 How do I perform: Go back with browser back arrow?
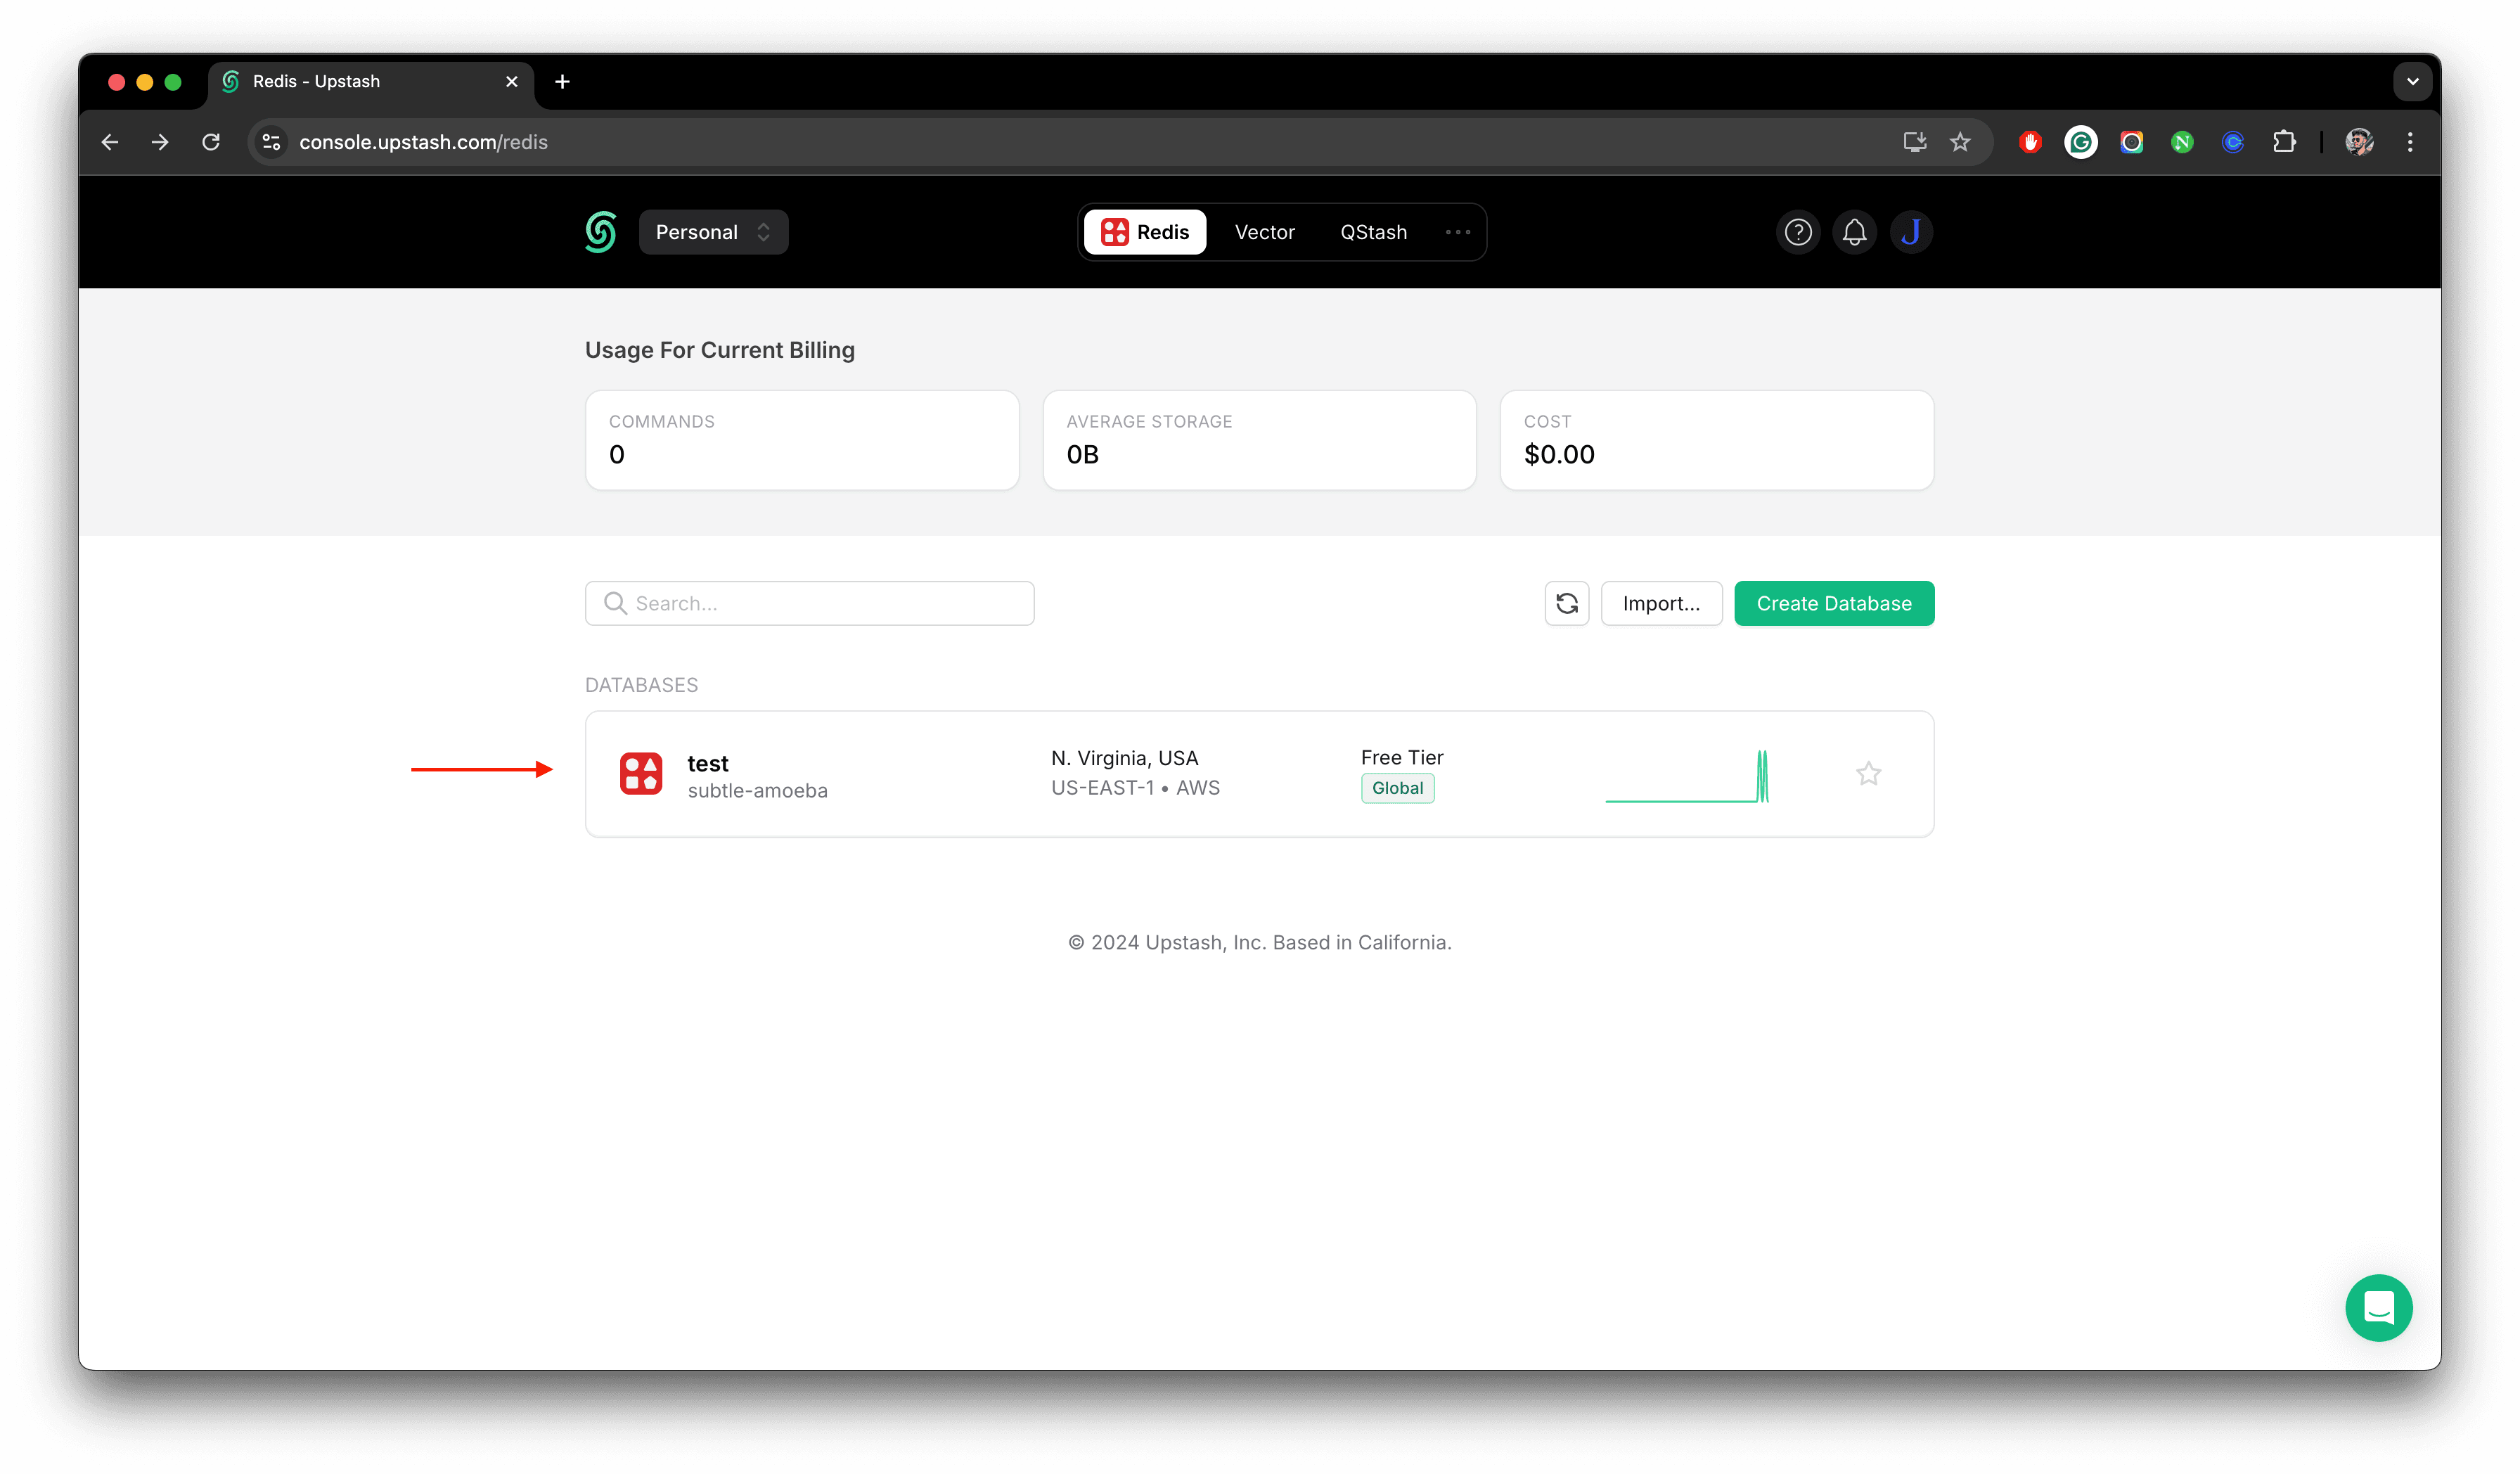click(x=110, y=142)
